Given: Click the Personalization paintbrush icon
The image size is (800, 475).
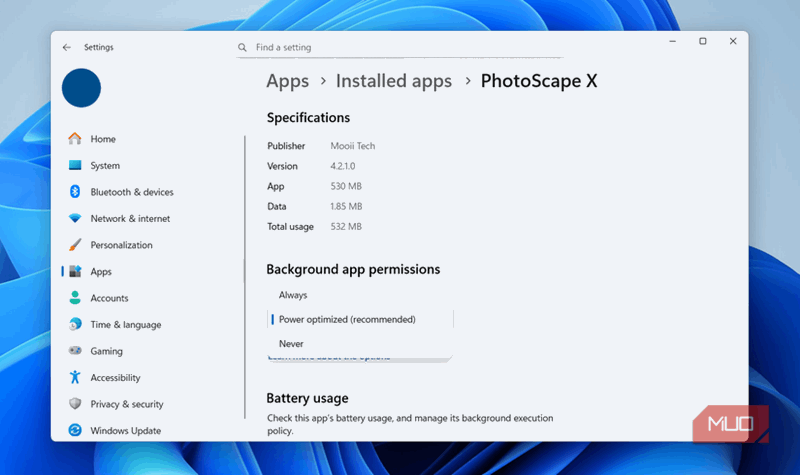Looking at the screenshot, I should (75, 245).
